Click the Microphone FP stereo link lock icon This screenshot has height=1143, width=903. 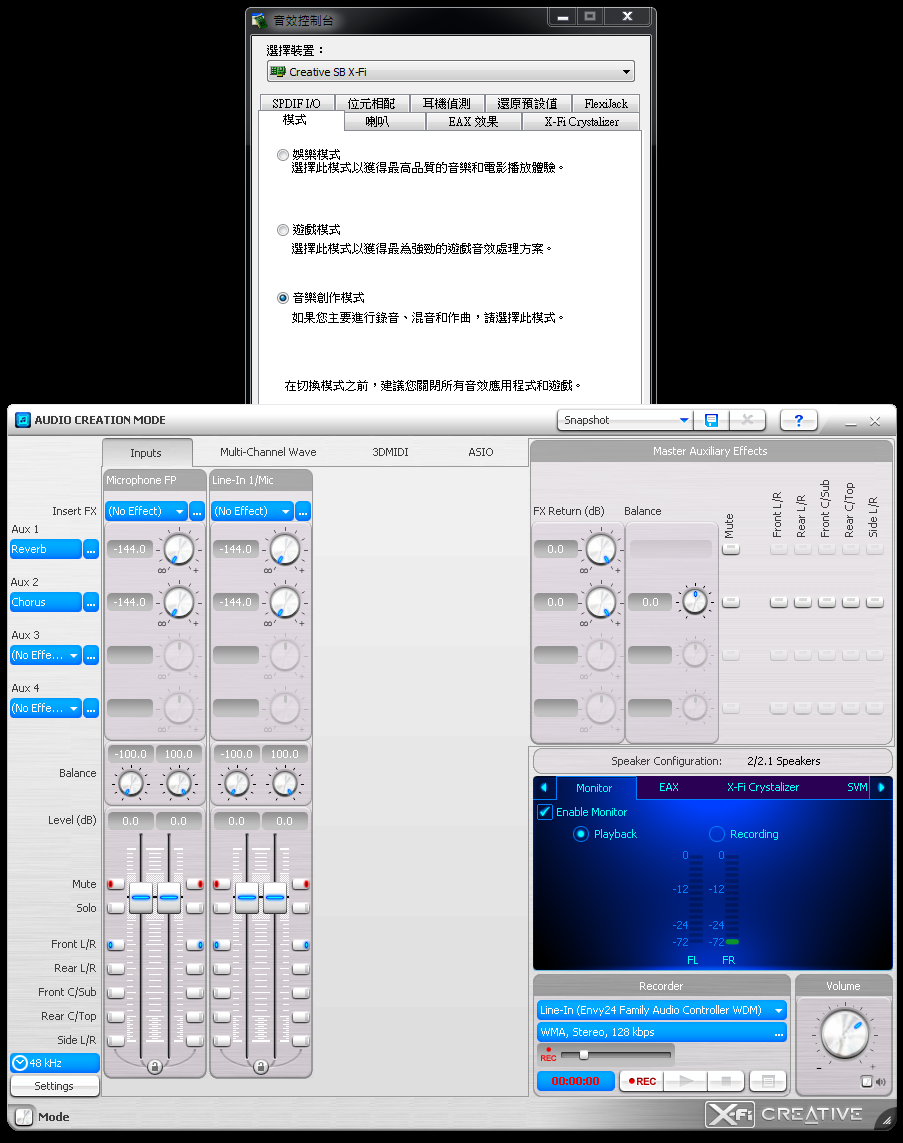[155, 1066]
